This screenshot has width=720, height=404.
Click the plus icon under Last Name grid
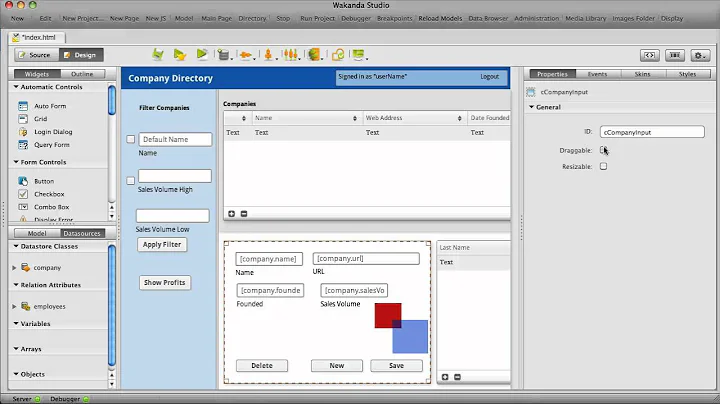pos(445,377)
